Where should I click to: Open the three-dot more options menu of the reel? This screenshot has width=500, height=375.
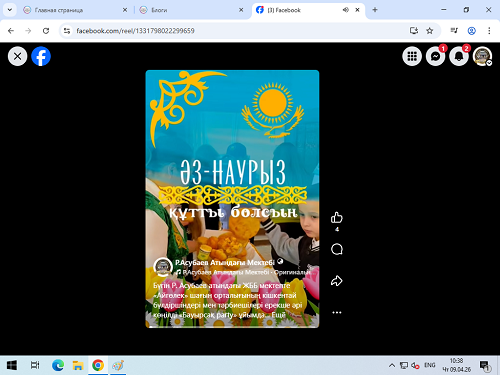pyautogui.click(x=337, y=312)
